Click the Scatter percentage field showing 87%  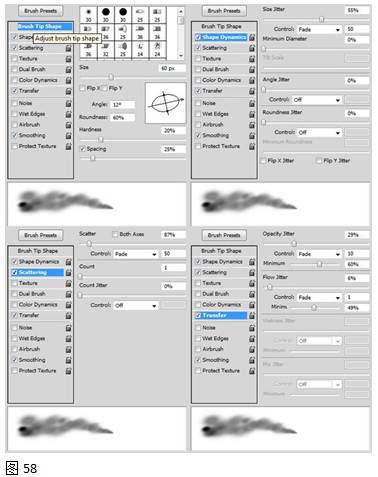pyautogui.click(x=173, y=235)
